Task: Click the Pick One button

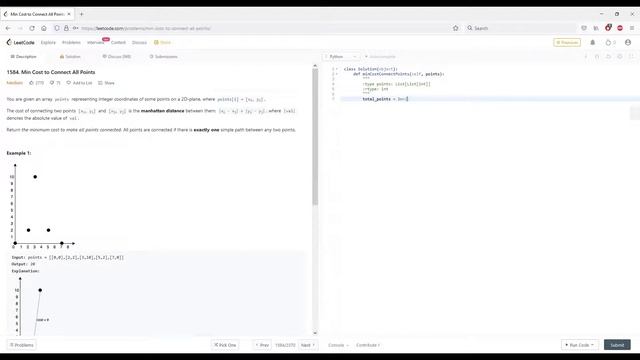Action: tap(225, 345)
